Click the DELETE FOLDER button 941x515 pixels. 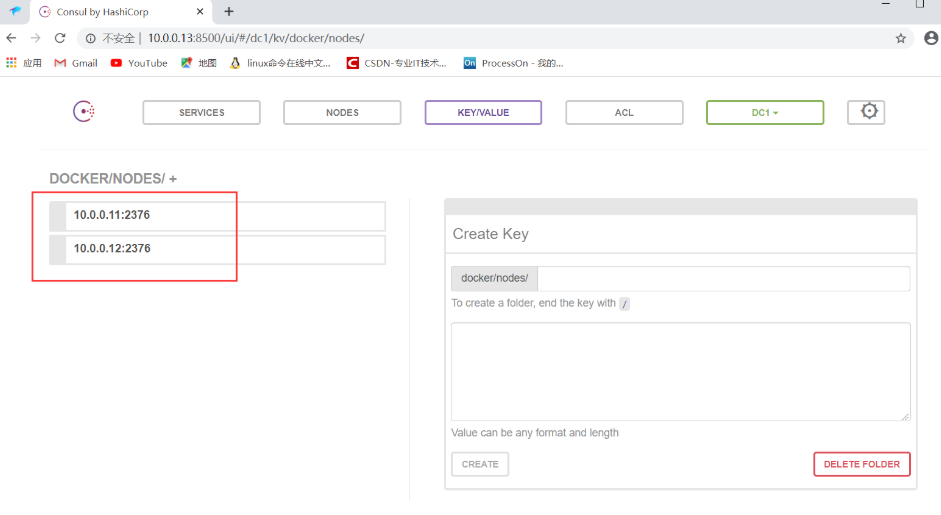[x=862, y=464]
